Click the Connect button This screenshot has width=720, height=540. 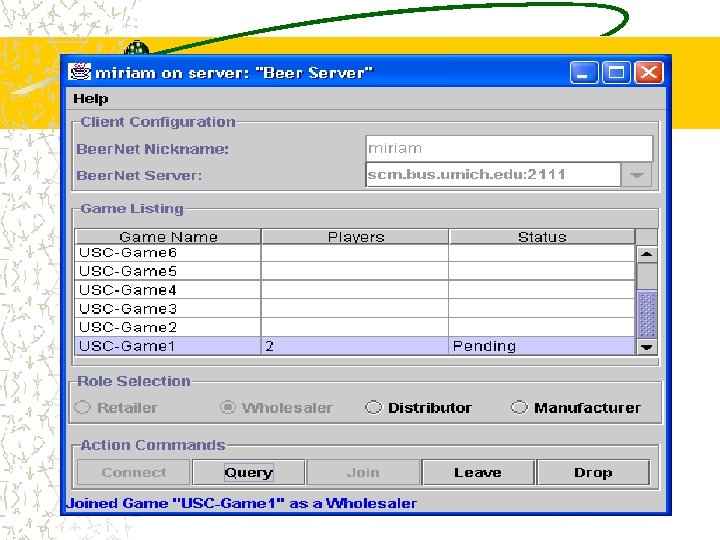(x=133, y=472)
